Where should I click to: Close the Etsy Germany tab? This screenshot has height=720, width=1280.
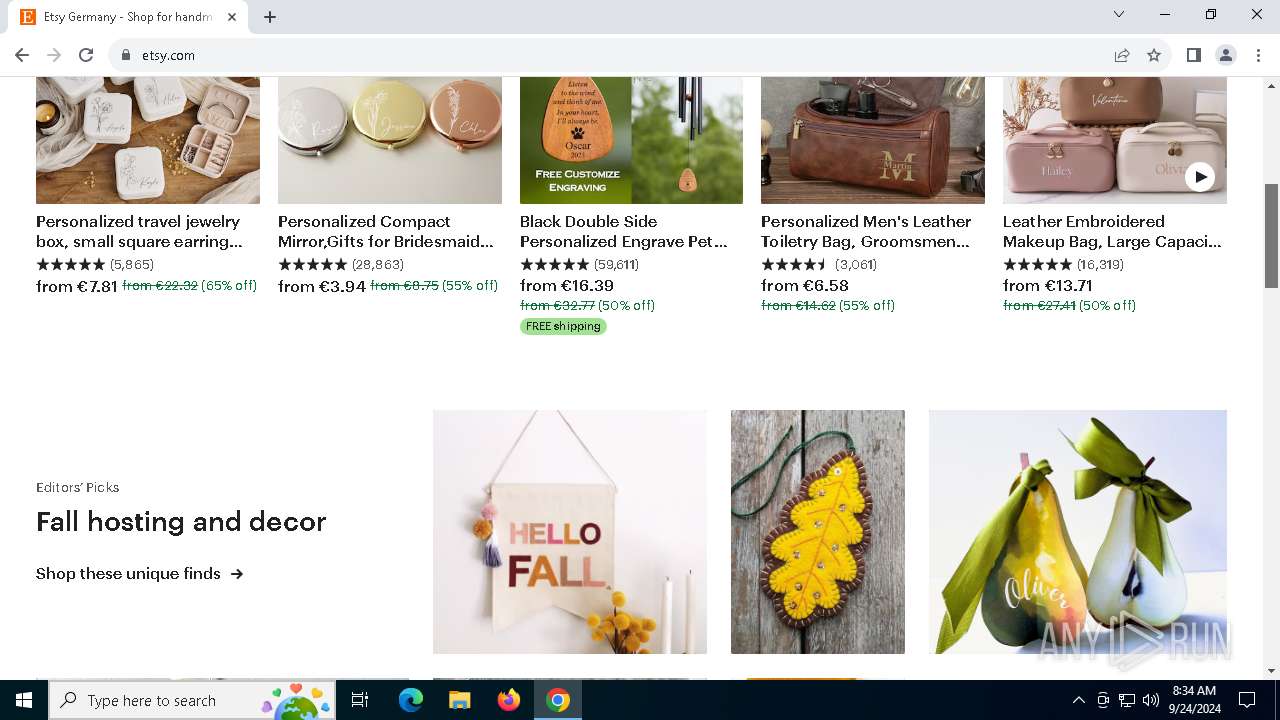(x=232, y=16)
